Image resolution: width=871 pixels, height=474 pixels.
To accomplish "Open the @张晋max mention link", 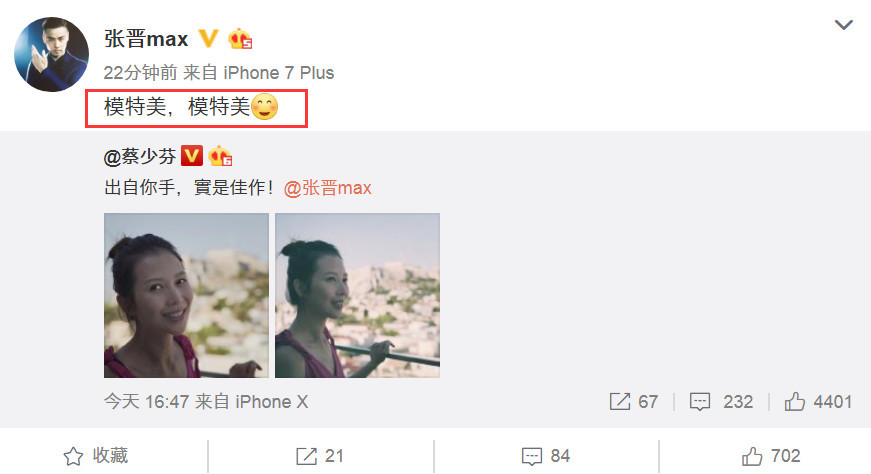I will tap(327, 188).
